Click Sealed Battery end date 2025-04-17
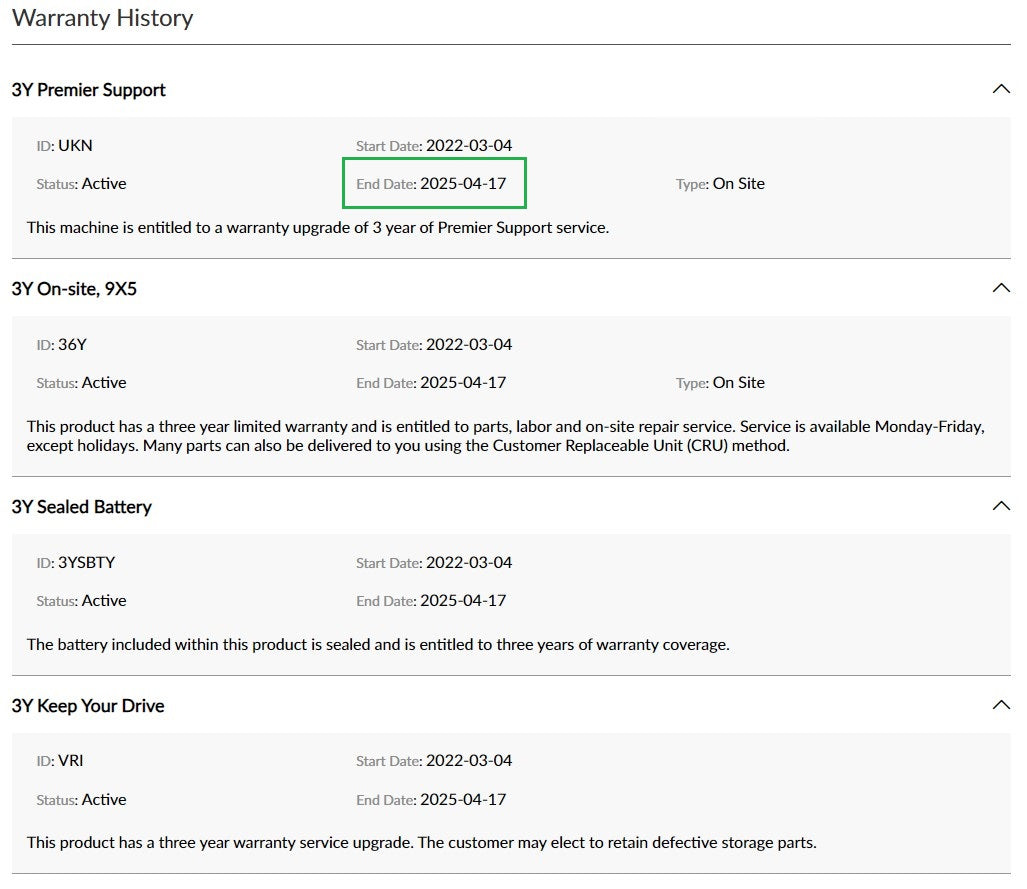 (463, 601)
